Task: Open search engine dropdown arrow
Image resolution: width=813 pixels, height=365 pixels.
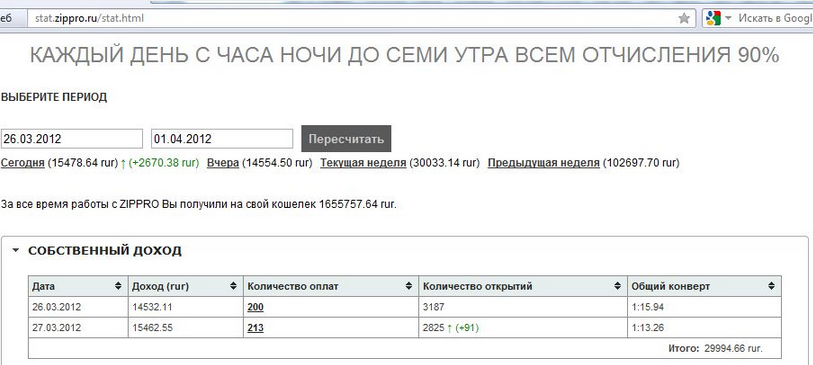Action: pyautogui.click(x=728, y=18)
